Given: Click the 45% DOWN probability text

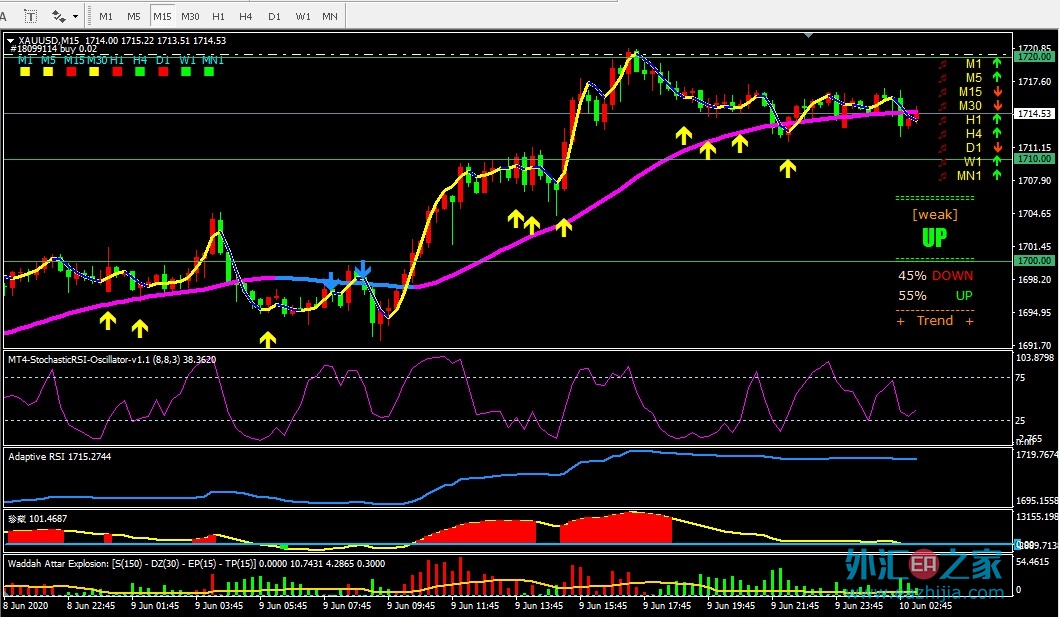Looking at the screenshot, I should (x=935, y=276).
